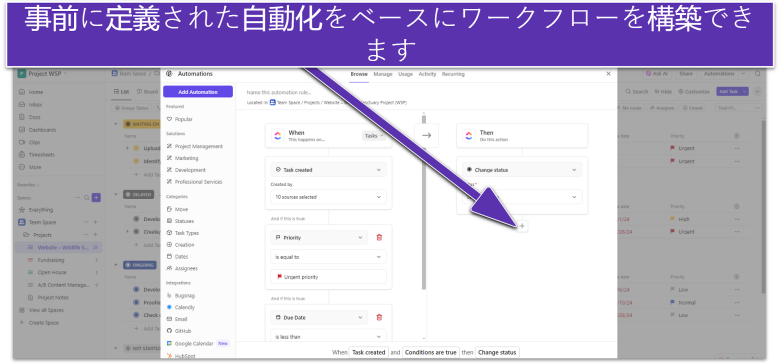This screenshot has width=780, height=363.
Task: Select the Development solutions category
Action: point(186,170)
